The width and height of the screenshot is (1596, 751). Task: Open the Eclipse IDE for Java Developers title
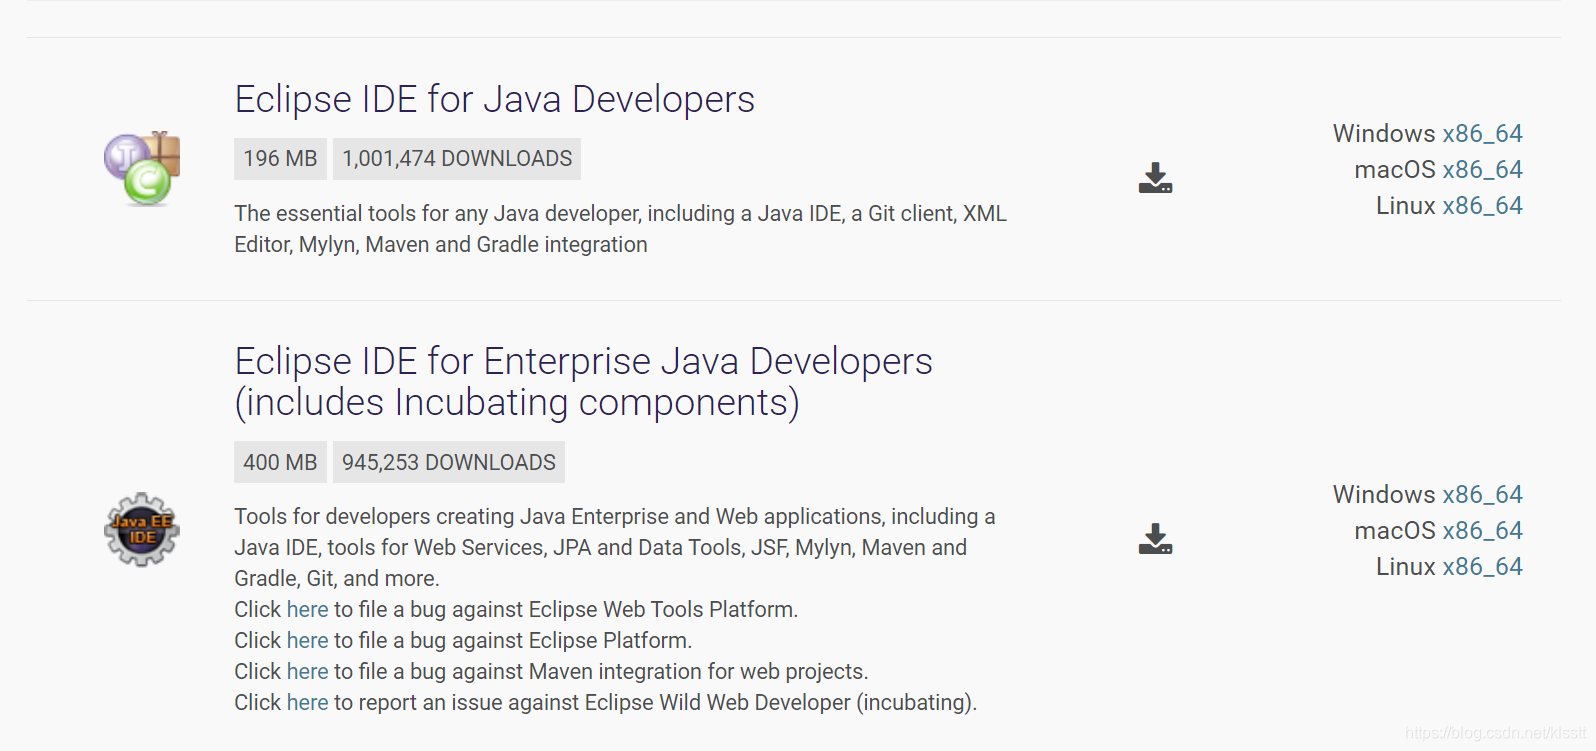[494, 99]
